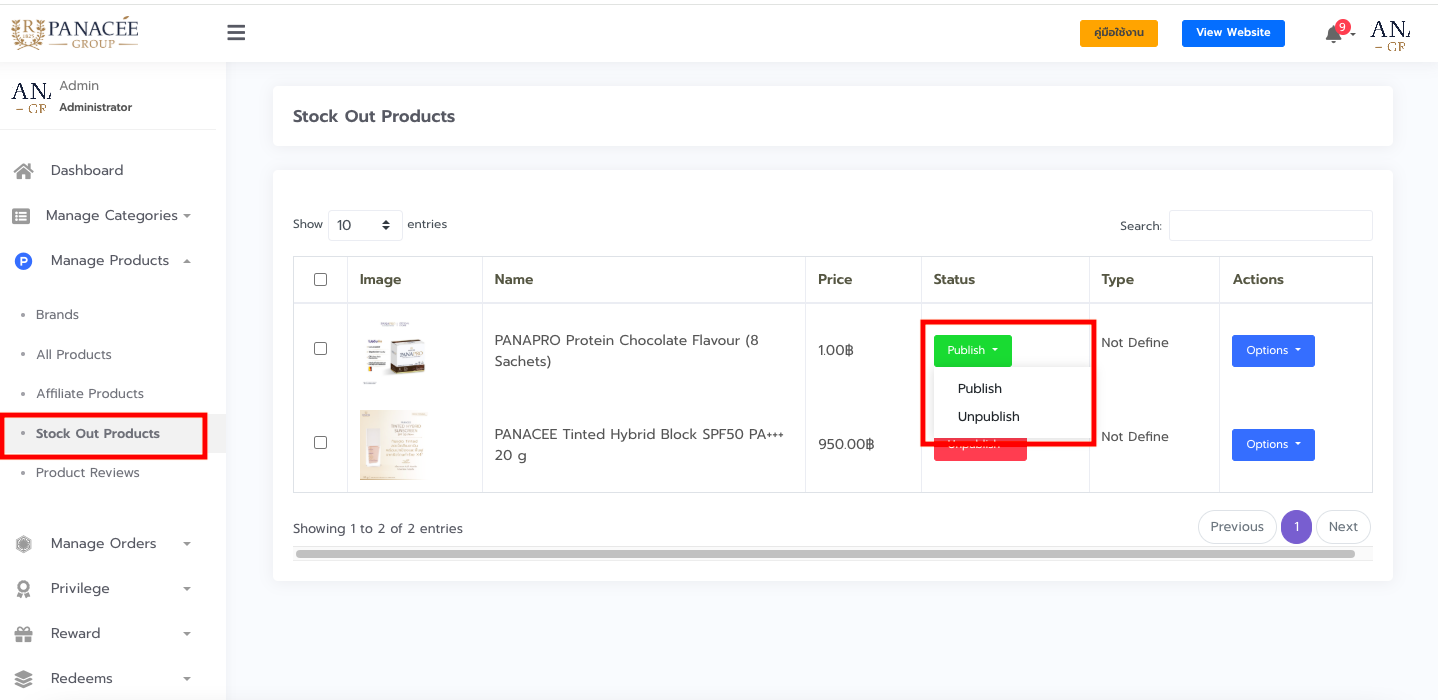Open the Tinted Hybrid Block product thumbnail

point(396,445)
